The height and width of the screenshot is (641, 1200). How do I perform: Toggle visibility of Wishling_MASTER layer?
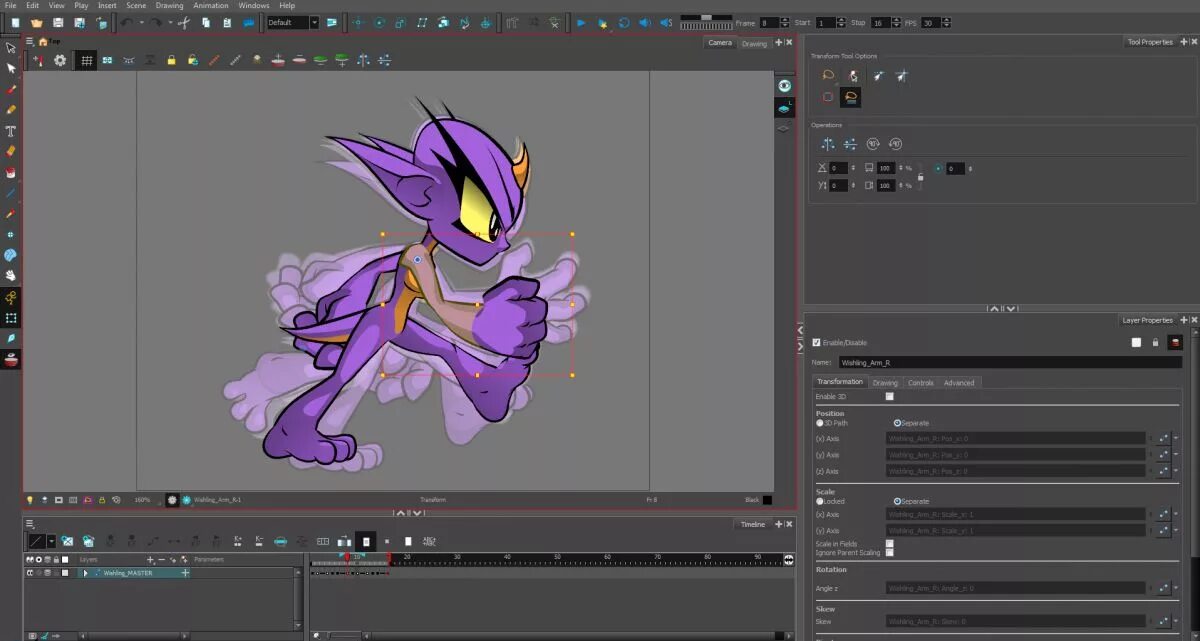point(30,573)
